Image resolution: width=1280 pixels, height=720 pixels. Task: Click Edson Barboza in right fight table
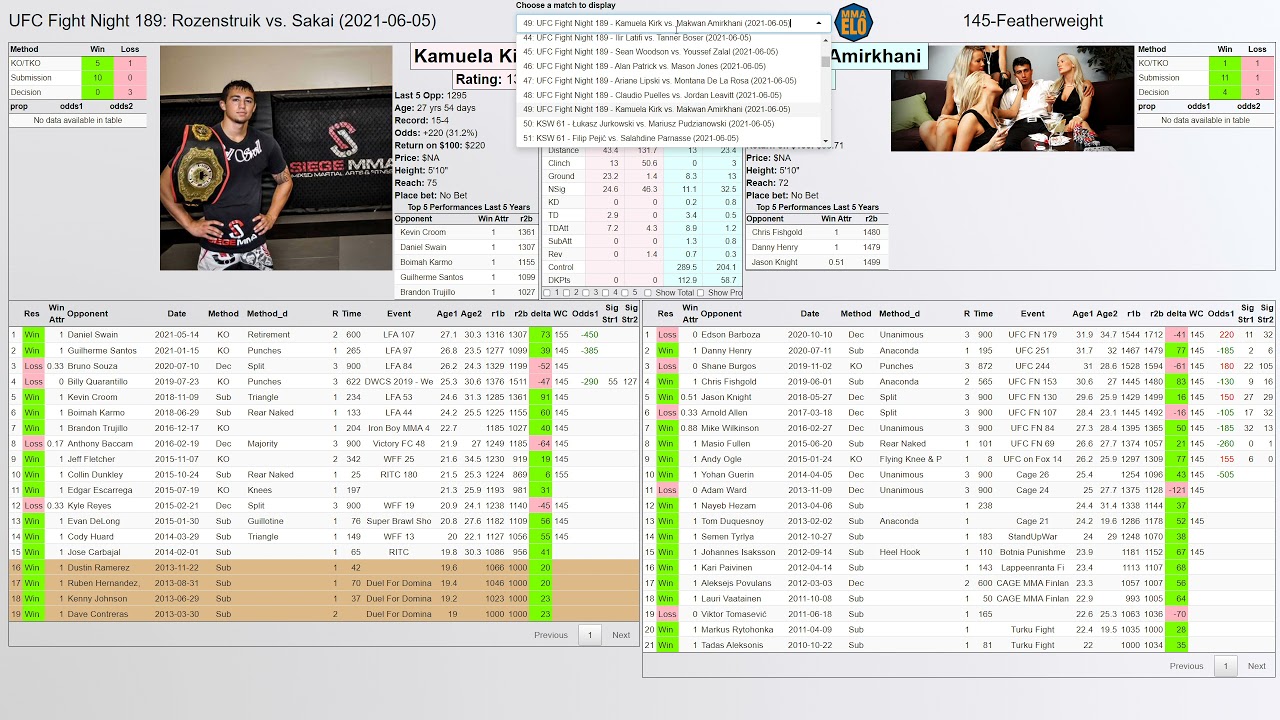[x=732, y=335]
